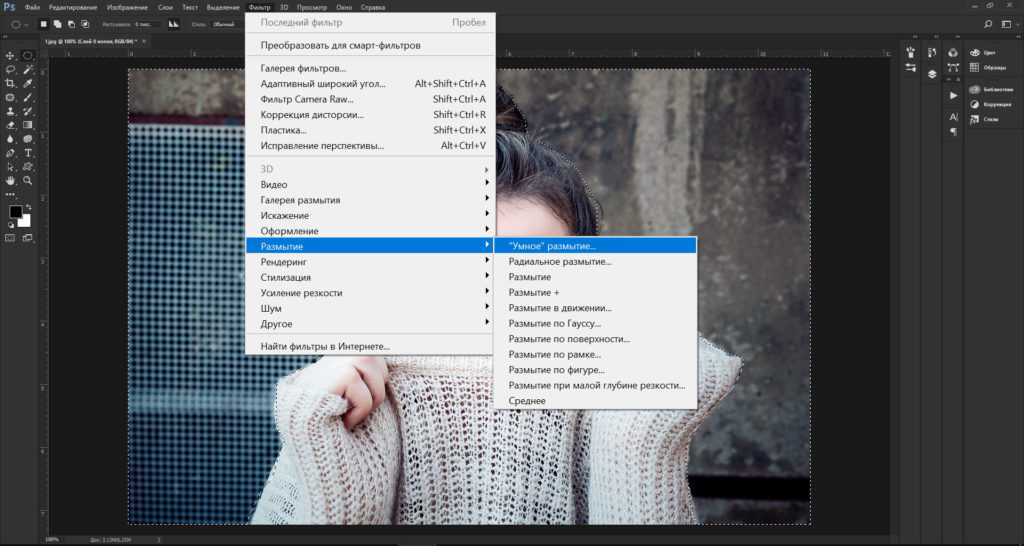The width and height of the screenshot is (1024, 546).
Task: Open the Слои menu
Action: 165,7
